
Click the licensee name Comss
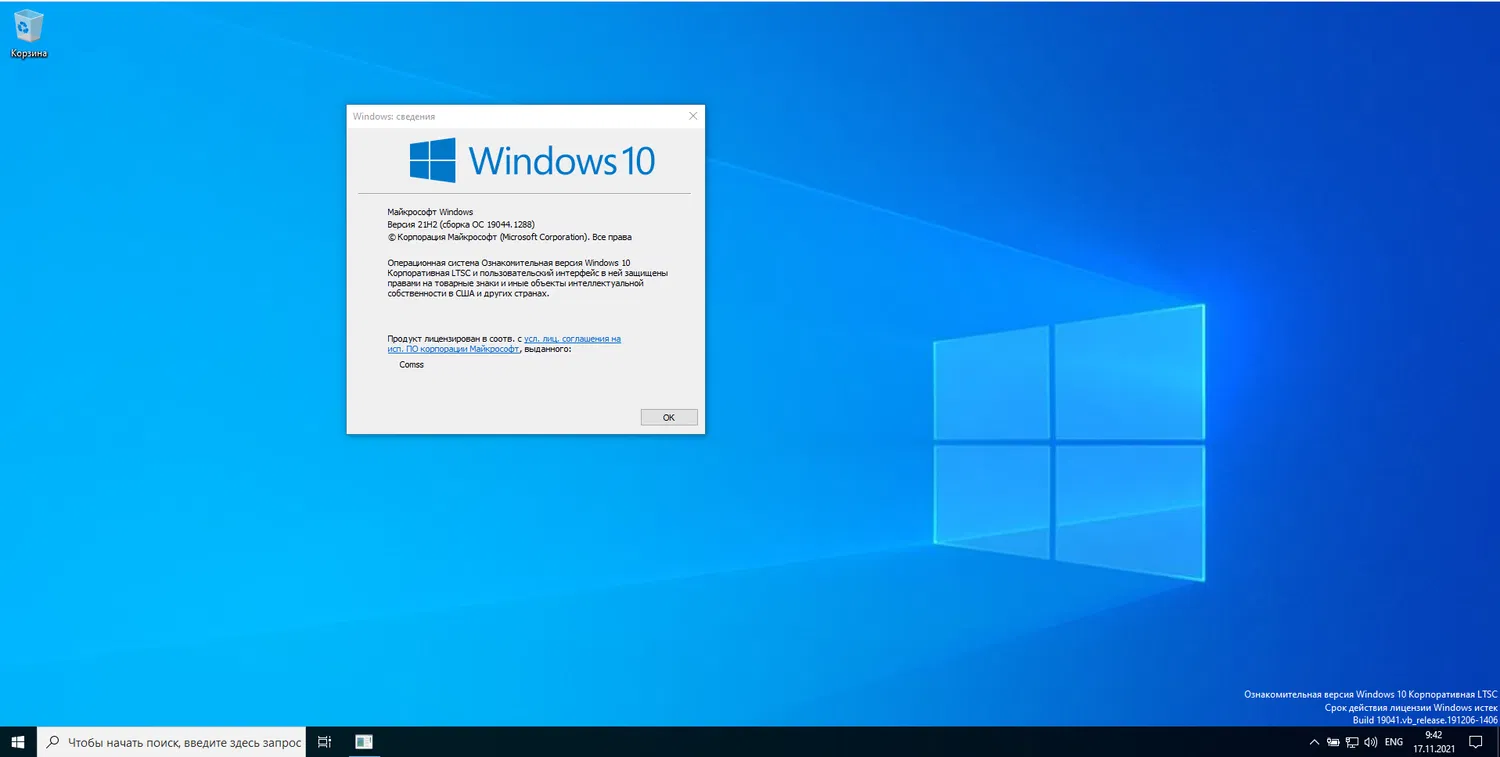click(x=411, y=365)
